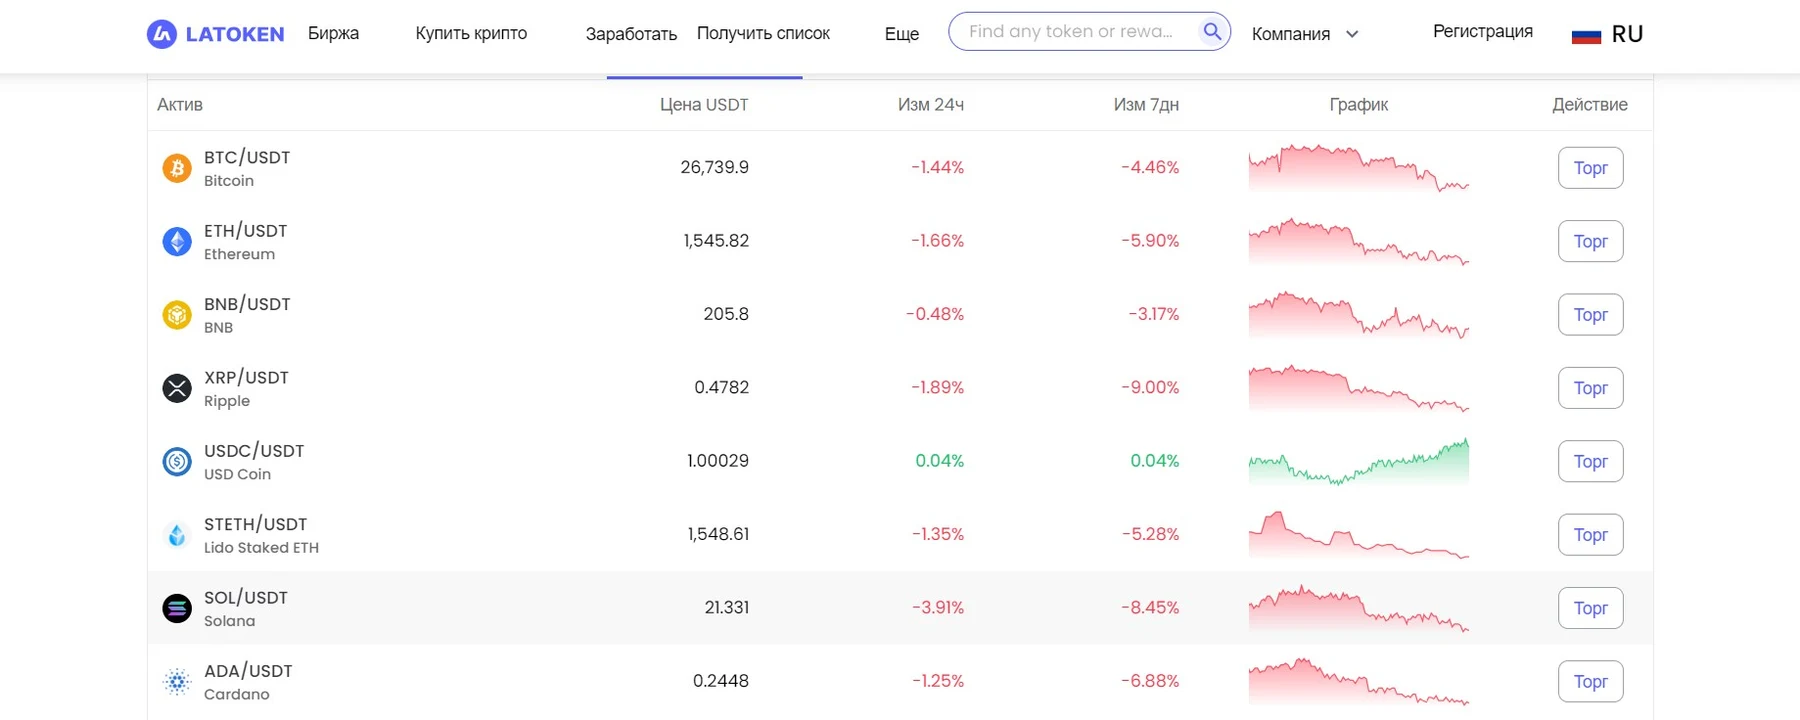Viewport: 1800px width, 720px height.
Task: Select the XRP/USDT pair name
Action: 246,377
